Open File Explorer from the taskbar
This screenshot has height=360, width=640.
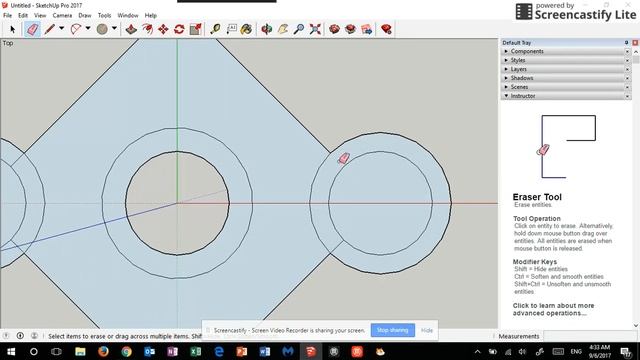click(80, 351)
